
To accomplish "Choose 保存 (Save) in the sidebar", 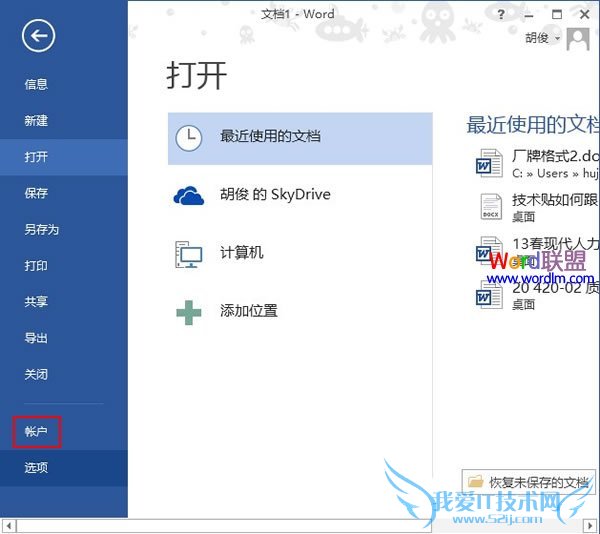I will coord(64,193).
